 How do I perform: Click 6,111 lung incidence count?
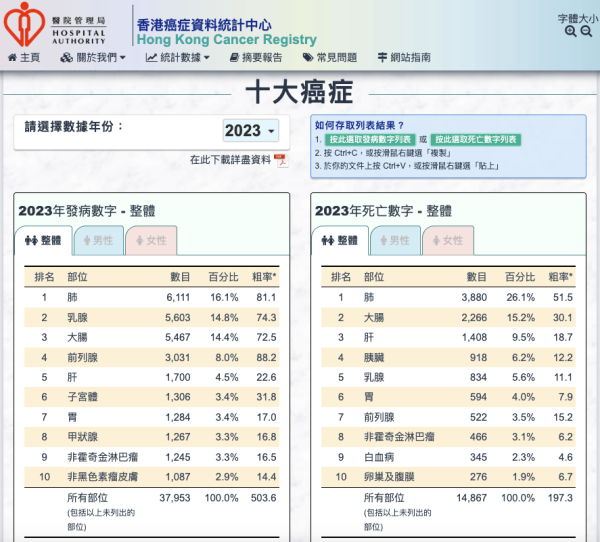click(x=178, y=297)
